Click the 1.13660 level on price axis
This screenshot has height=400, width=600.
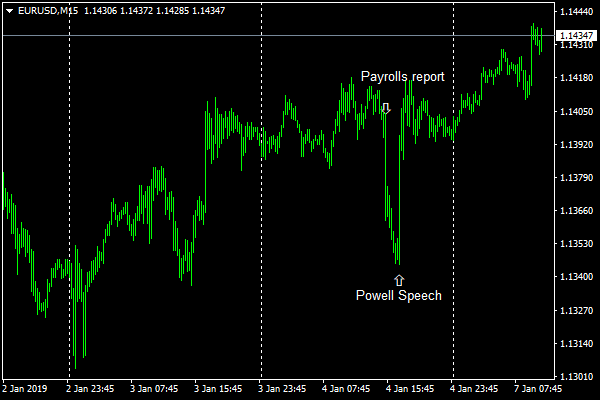coord(575,211)
